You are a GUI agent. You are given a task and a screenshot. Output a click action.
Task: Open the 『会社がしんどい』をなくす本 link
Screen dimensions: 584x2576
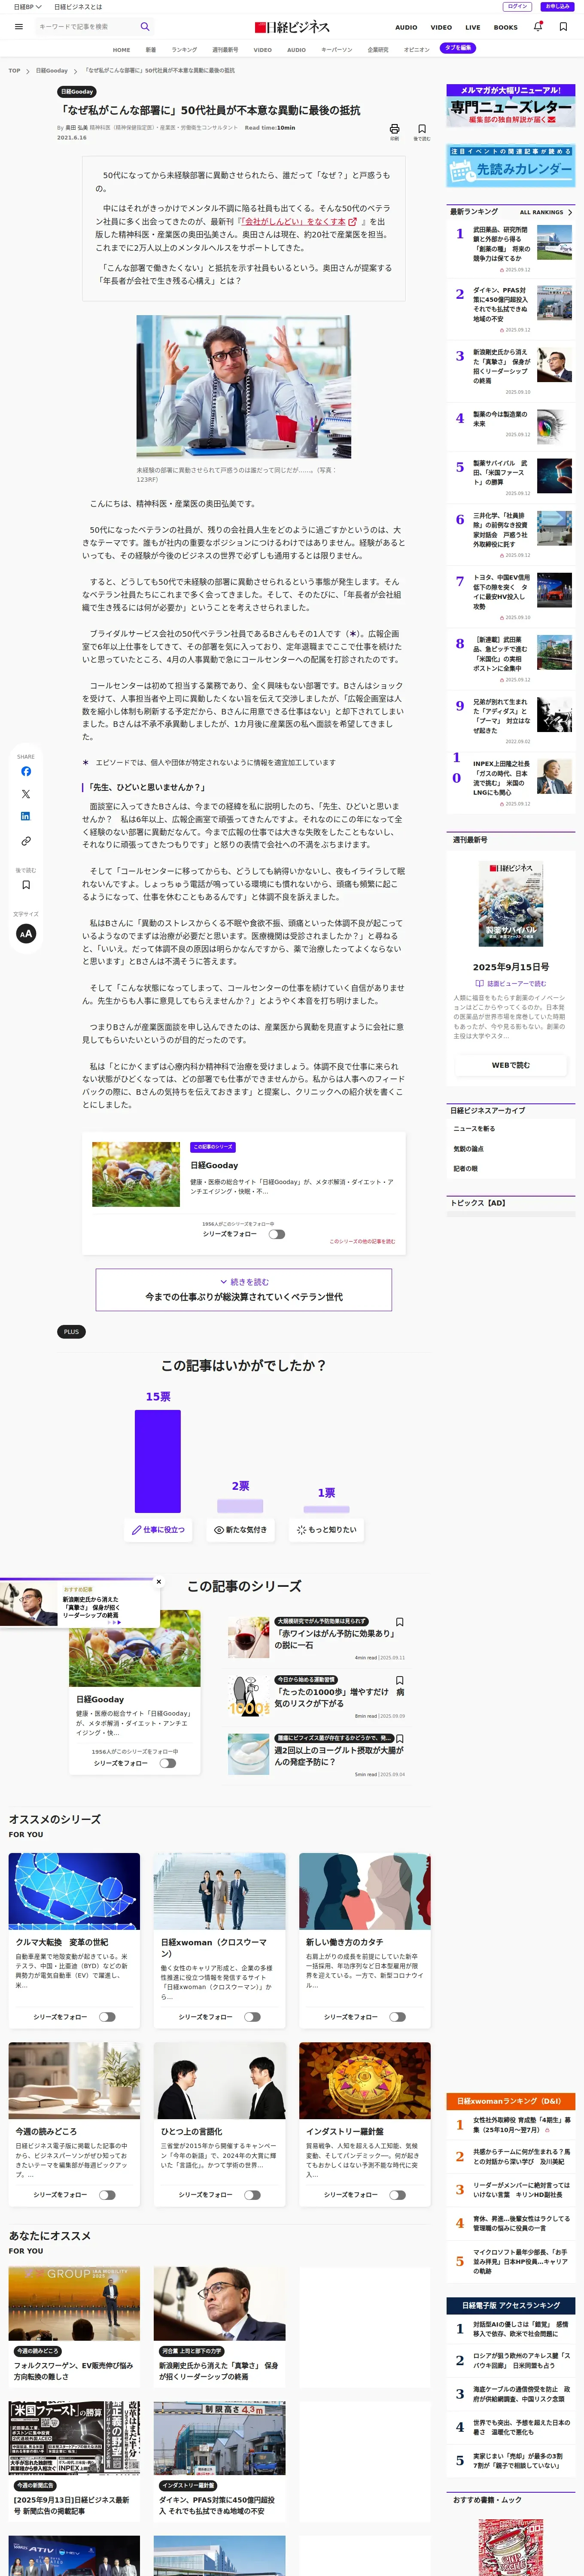point(299,222)
